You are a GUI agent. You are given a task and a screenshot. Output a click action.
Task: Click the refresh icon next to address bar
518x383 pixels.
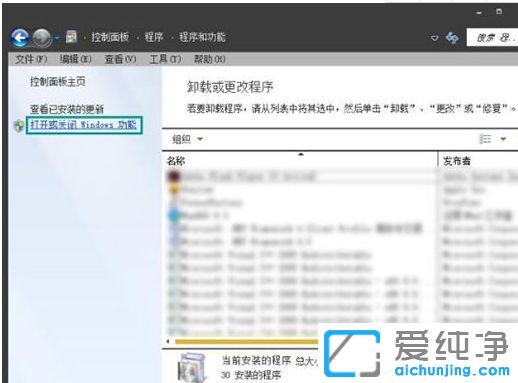(x=452, y=38)
